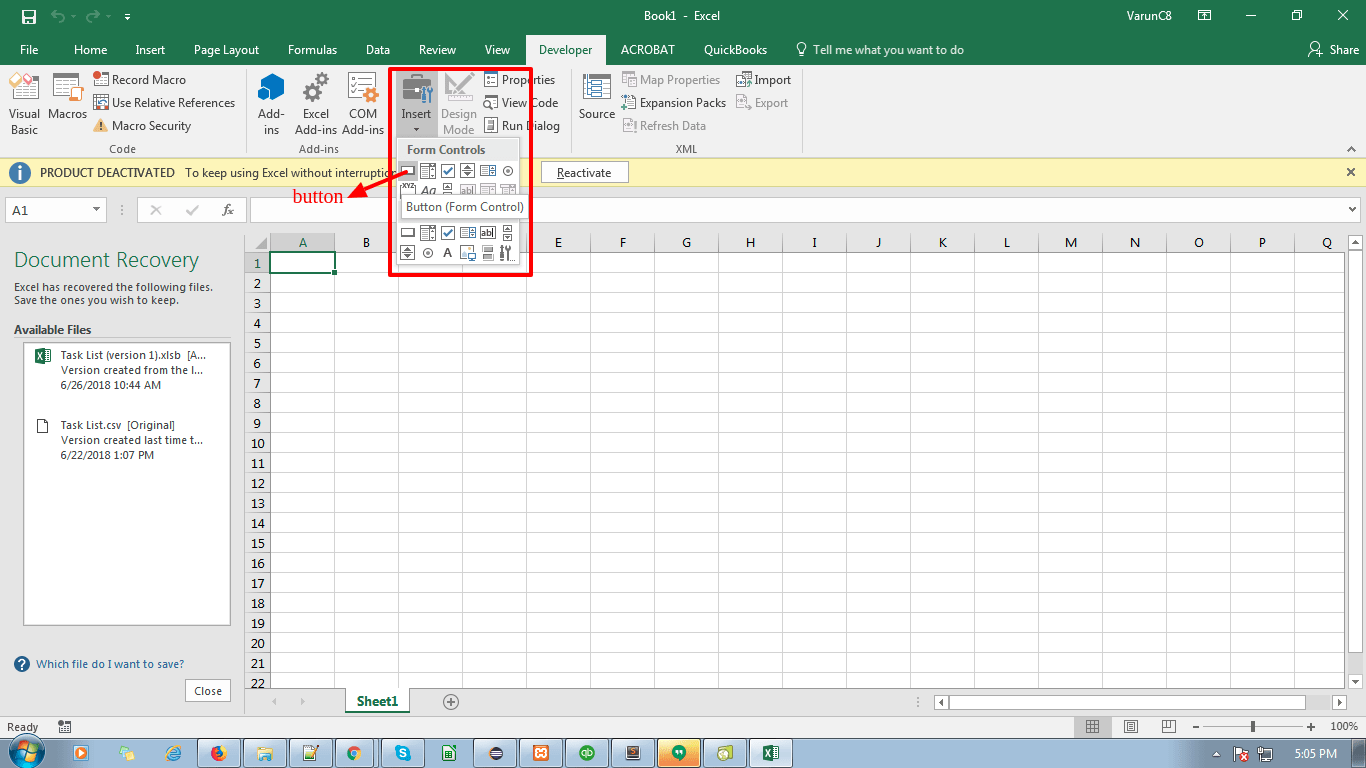The image size is (1366, 768).
Task: Open the Visual Basic editor
Action: pos(24,104)
